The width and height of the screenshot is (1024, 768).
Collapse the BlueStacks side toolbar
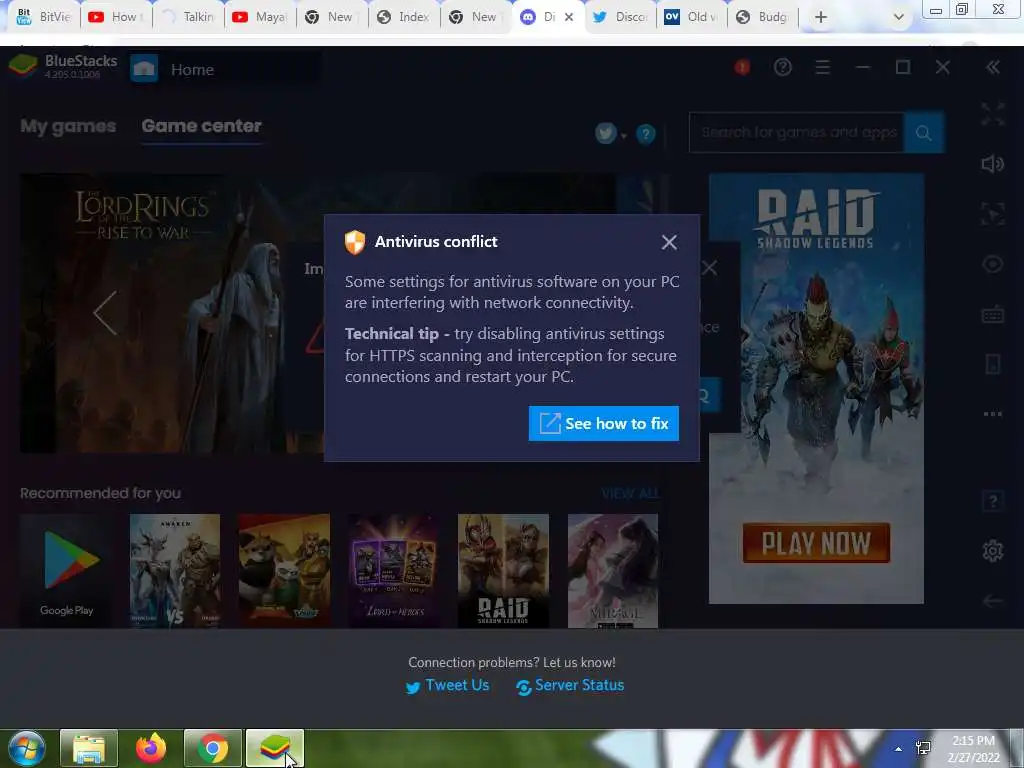click(x=993, y=67)
